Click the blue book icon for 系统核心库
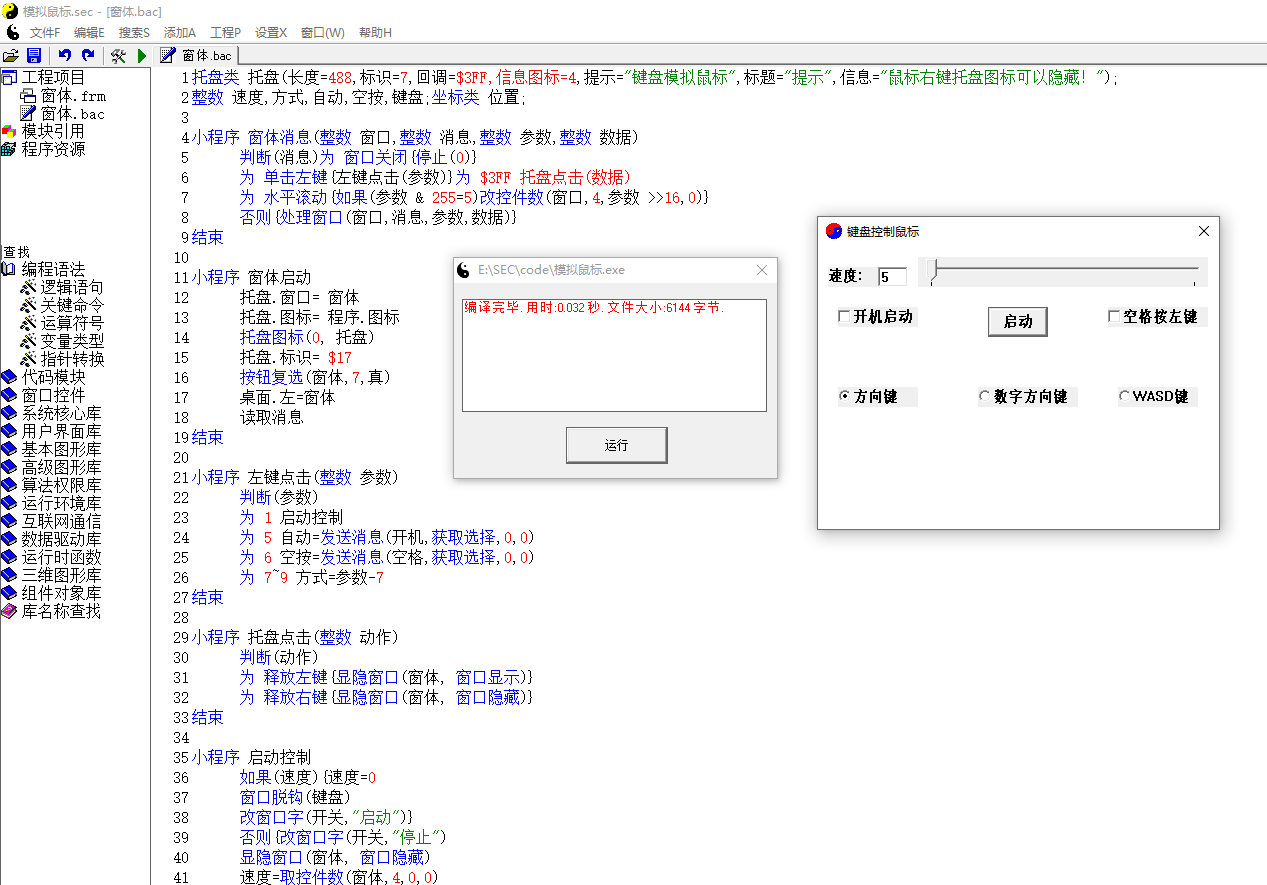 click(10, 413)
